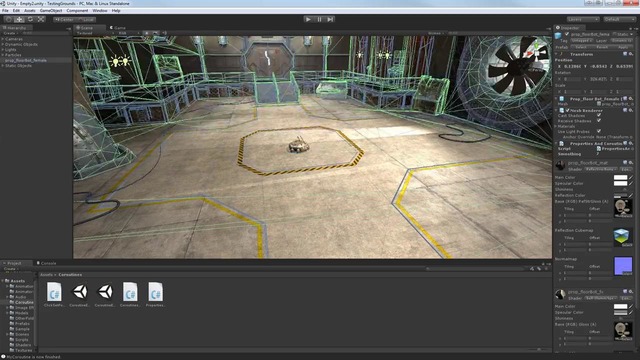Expand the Static Objects hierarchy item
The image size is (640, 360).
tap(3, 65)
